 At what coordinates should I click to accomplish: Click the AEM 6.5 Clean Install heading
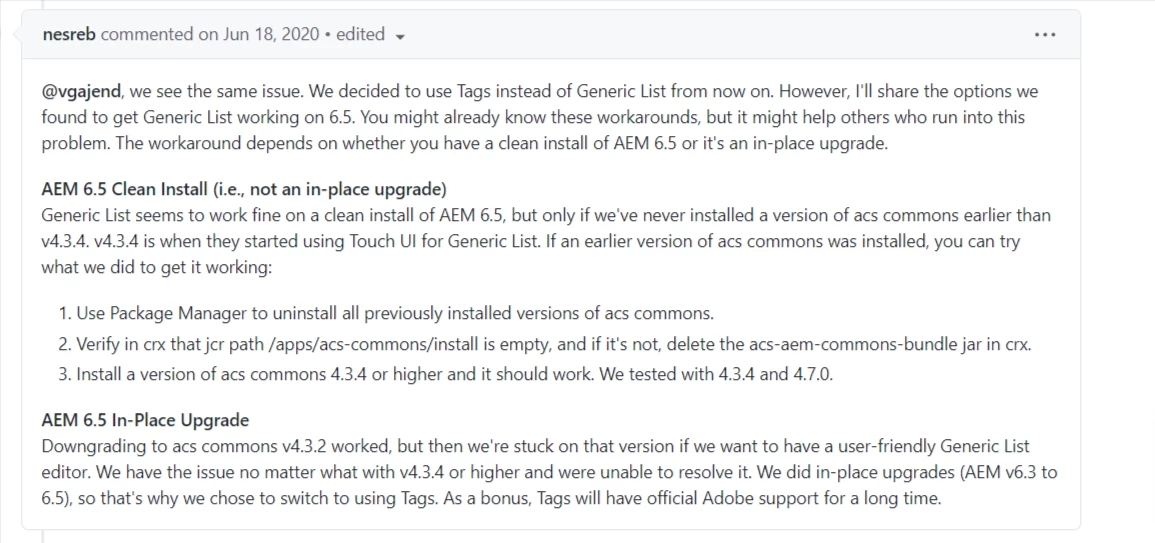(245, 189)
